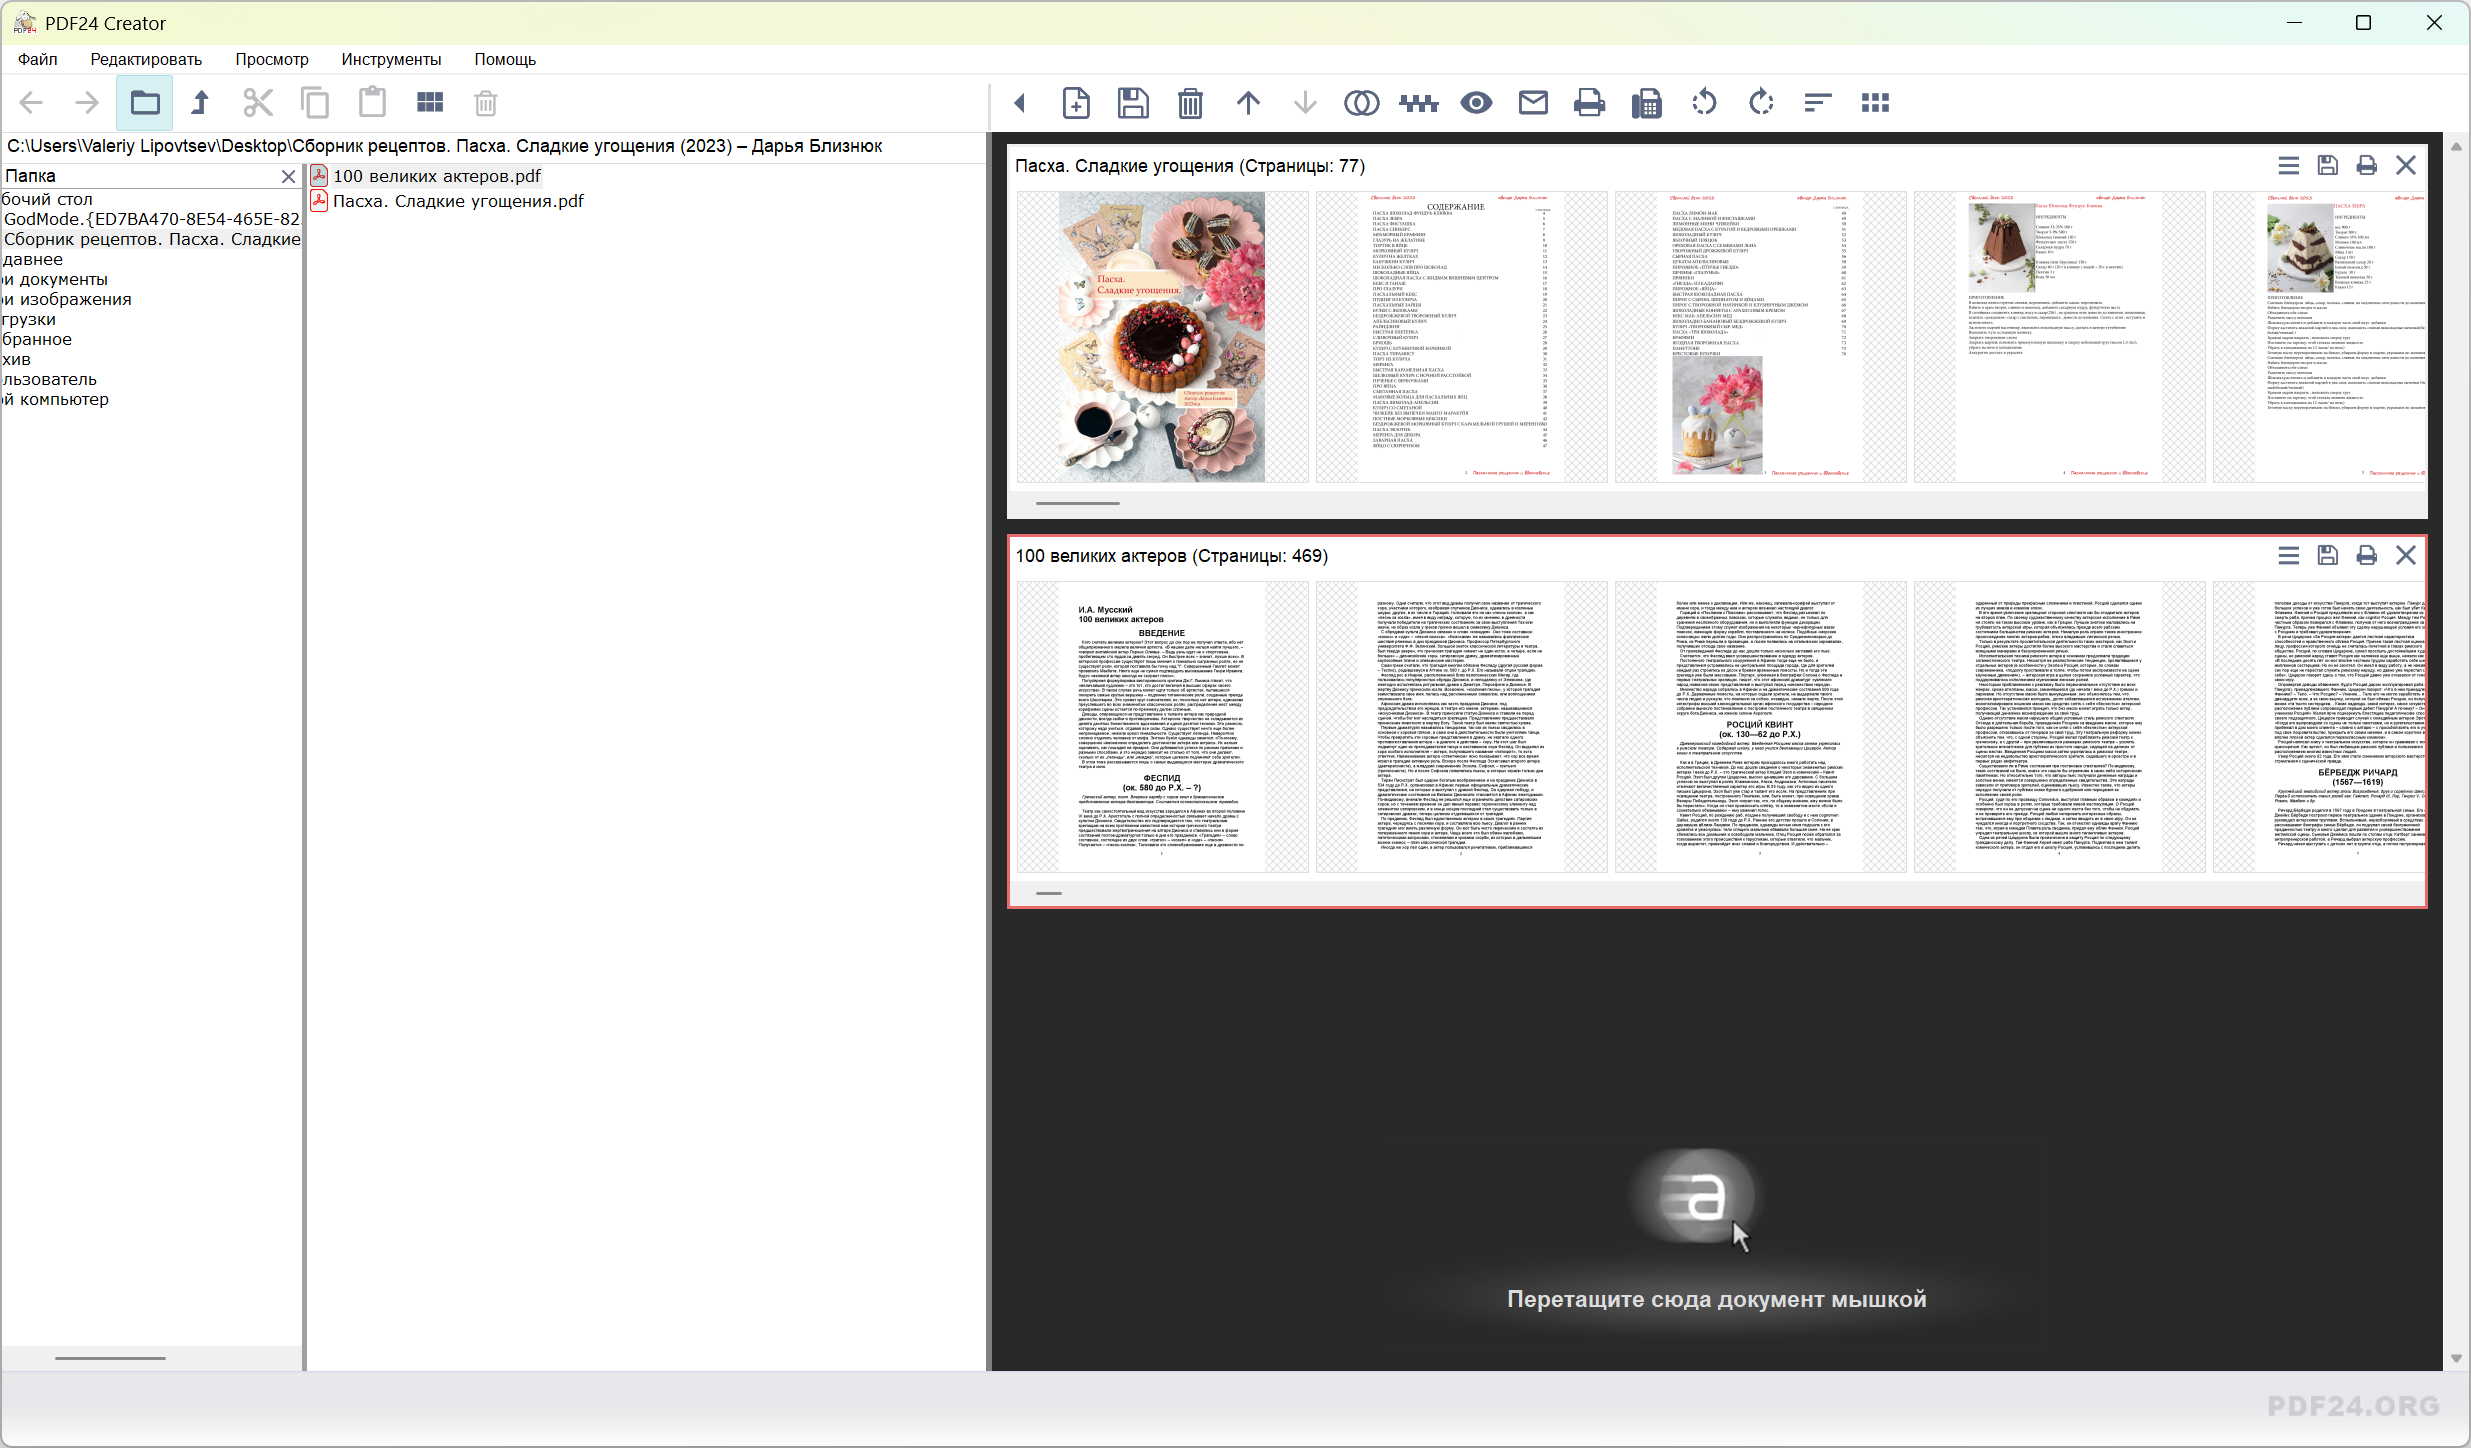Toggle the grid view icon in right toolbar
The image size is (2471, 1448).
coord(1875,103)
